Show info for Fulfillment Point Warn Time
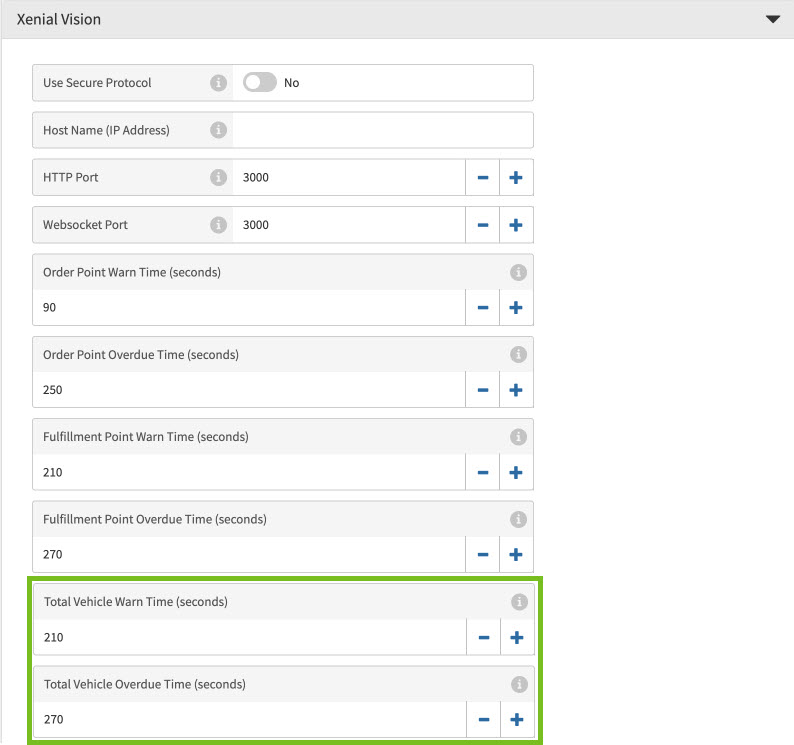This screenshot has width=794, height=745. (518, 437)
